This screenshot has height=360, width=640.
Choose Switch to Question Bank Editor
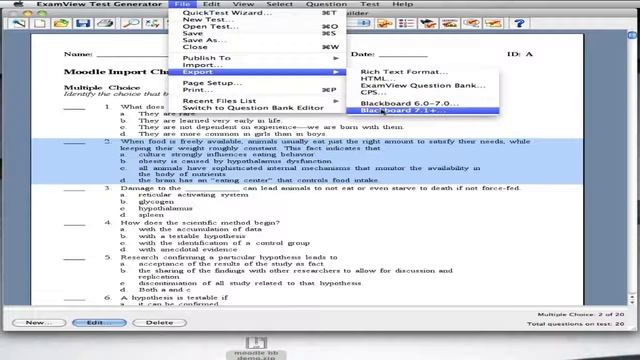pyautogui.click(x=257, y=108)
